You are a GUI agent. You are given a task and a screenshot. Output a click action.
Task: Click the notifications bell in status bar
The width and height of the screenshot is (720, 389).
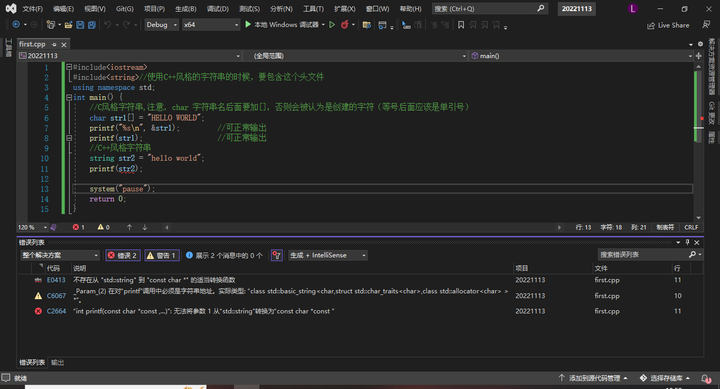(x=706, y=378)
